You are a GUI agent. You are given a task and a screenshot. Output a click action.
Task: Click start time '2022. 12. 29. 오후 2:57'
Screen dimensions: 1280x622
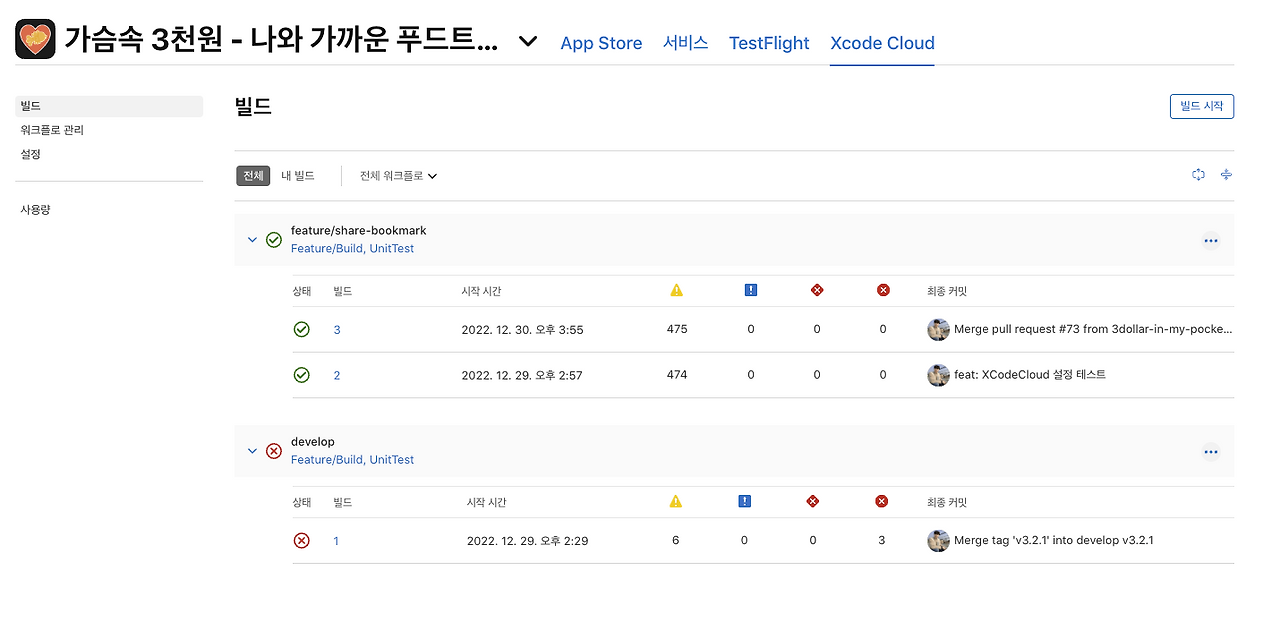point(522,375)
